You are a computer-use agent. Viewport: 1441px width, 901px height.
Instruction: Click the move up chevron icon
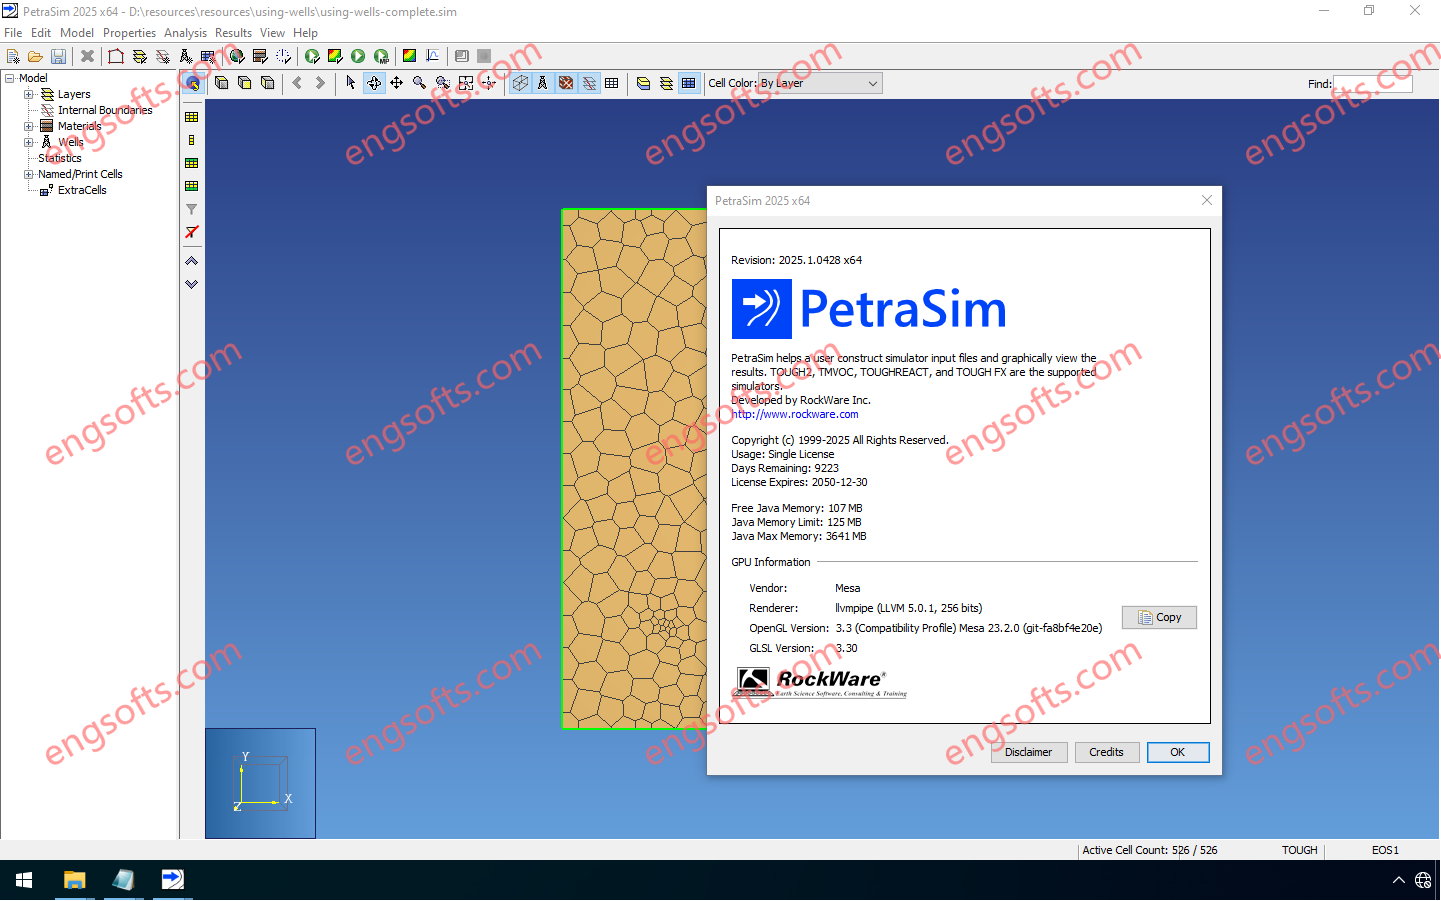coord(192,261)
